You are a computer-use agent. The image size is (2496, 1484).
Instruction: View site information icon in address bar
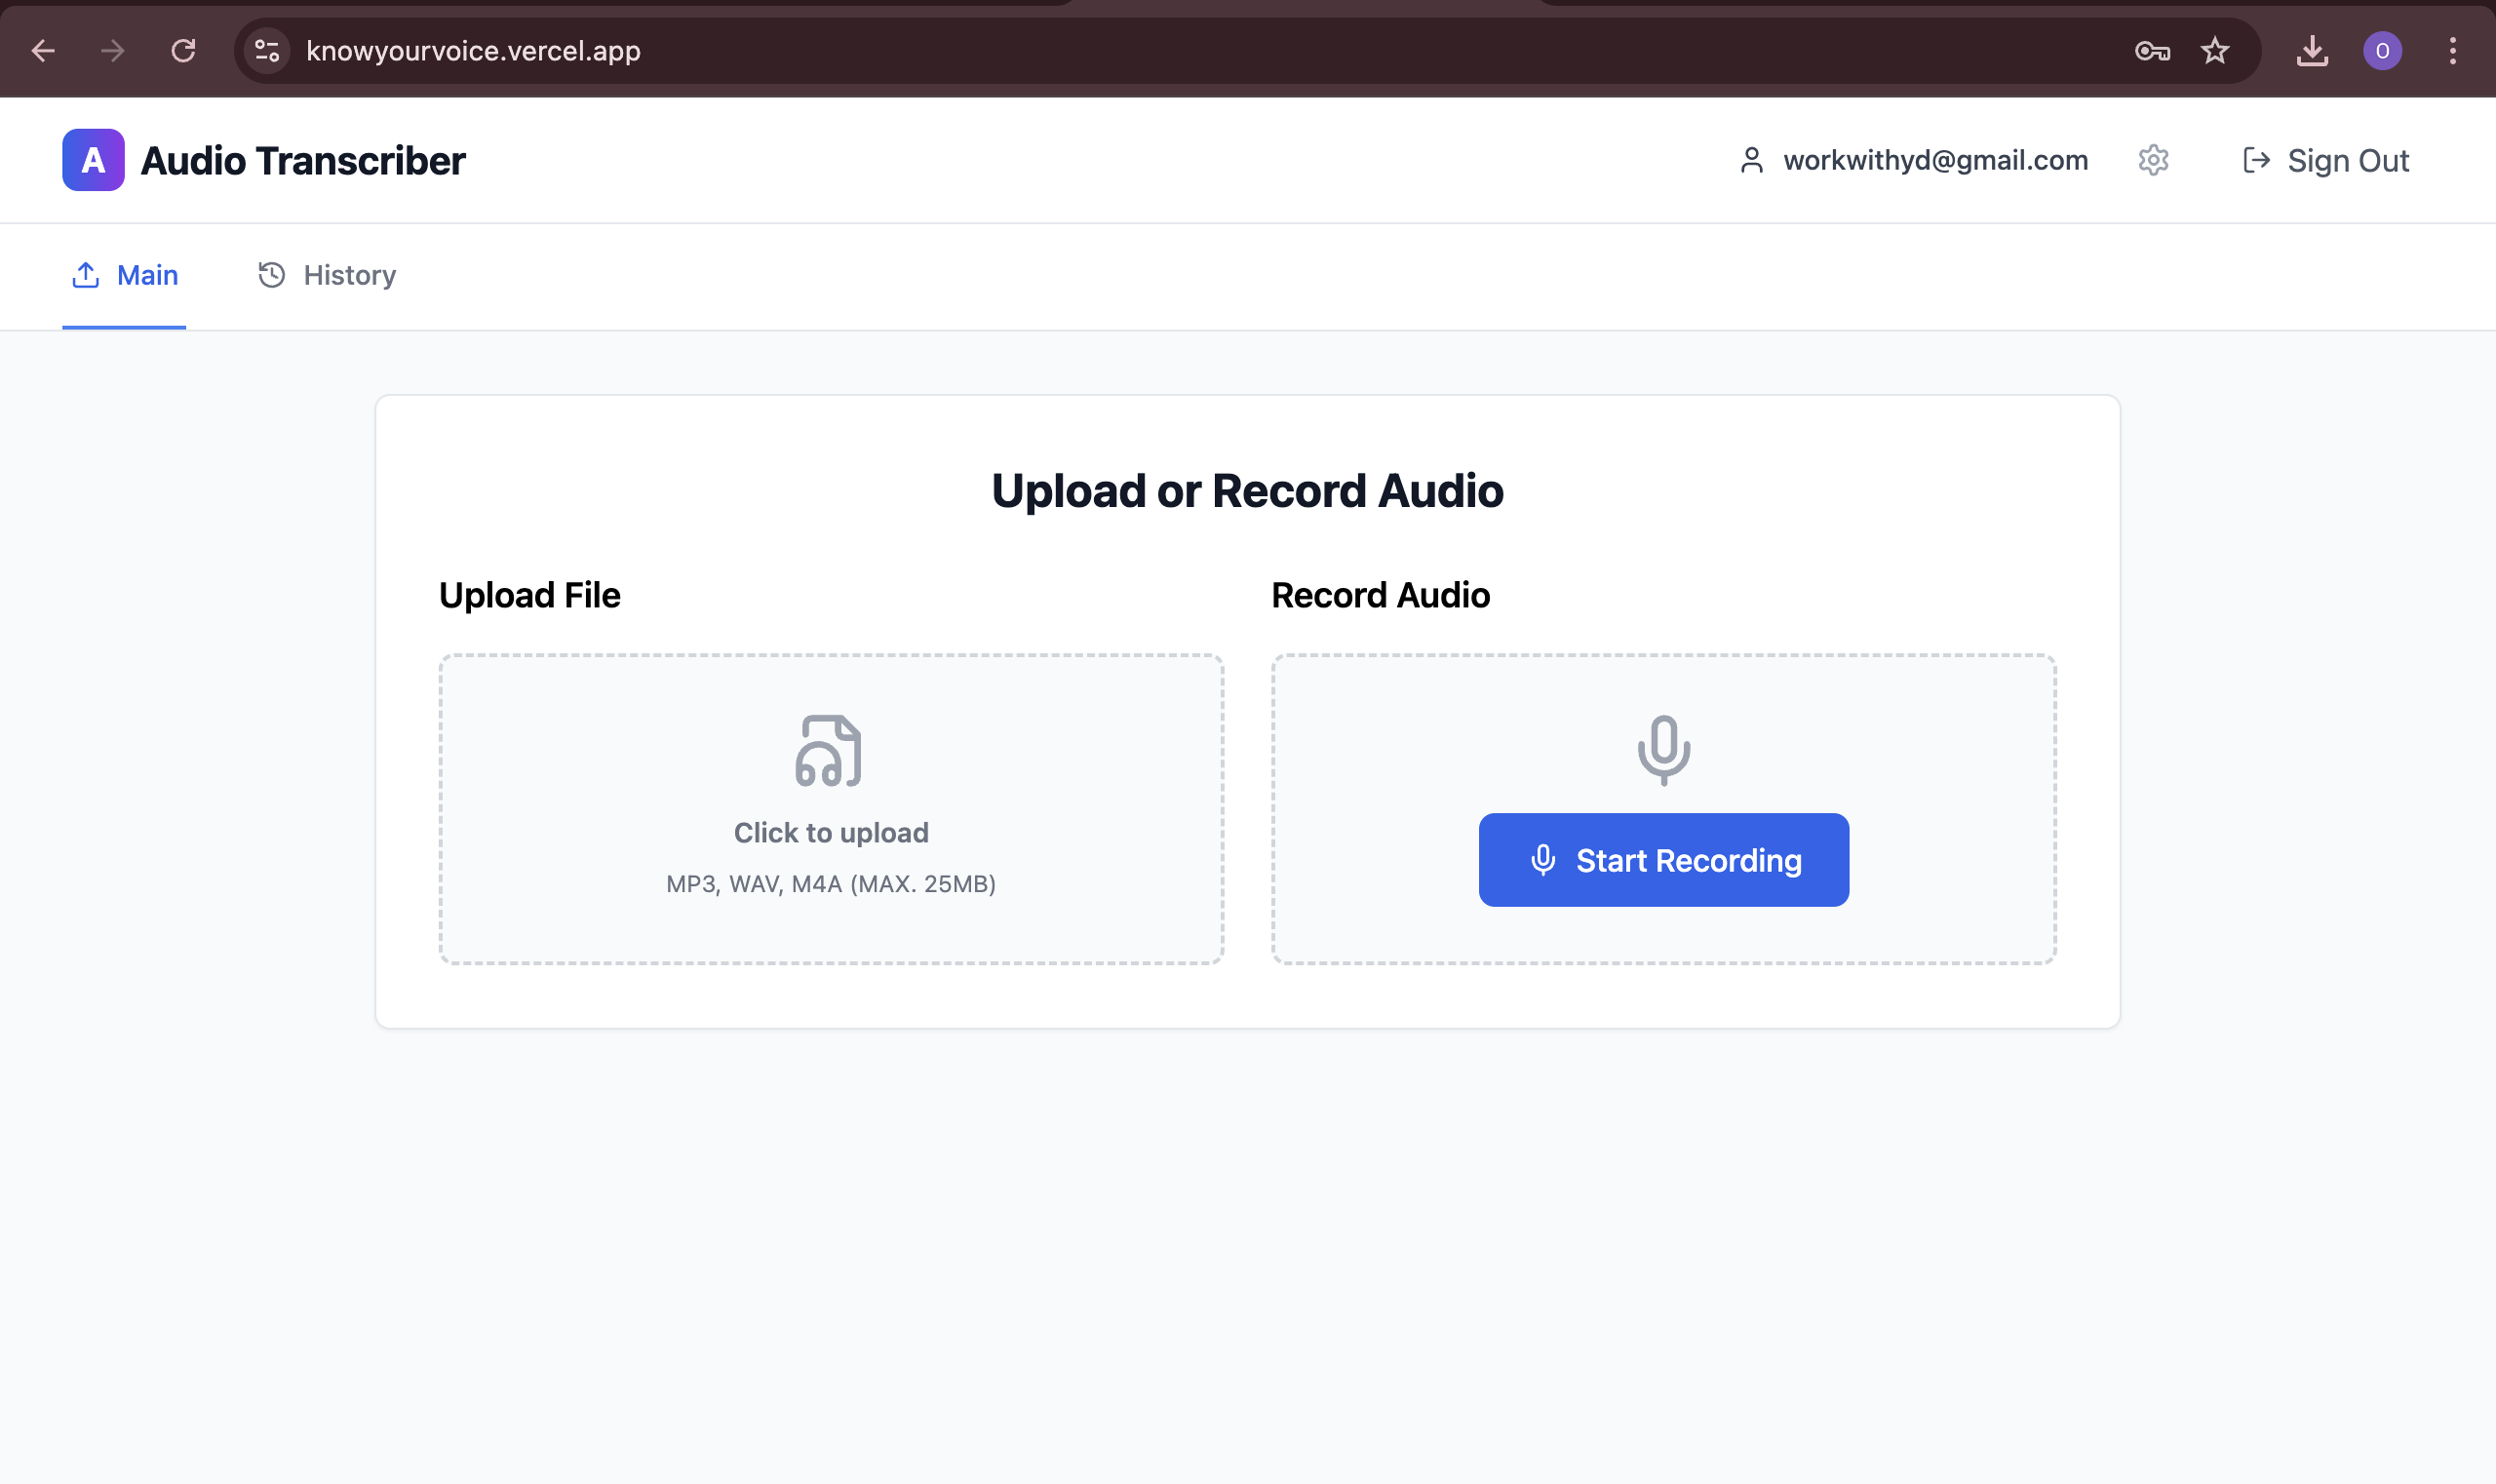[267, 51]
